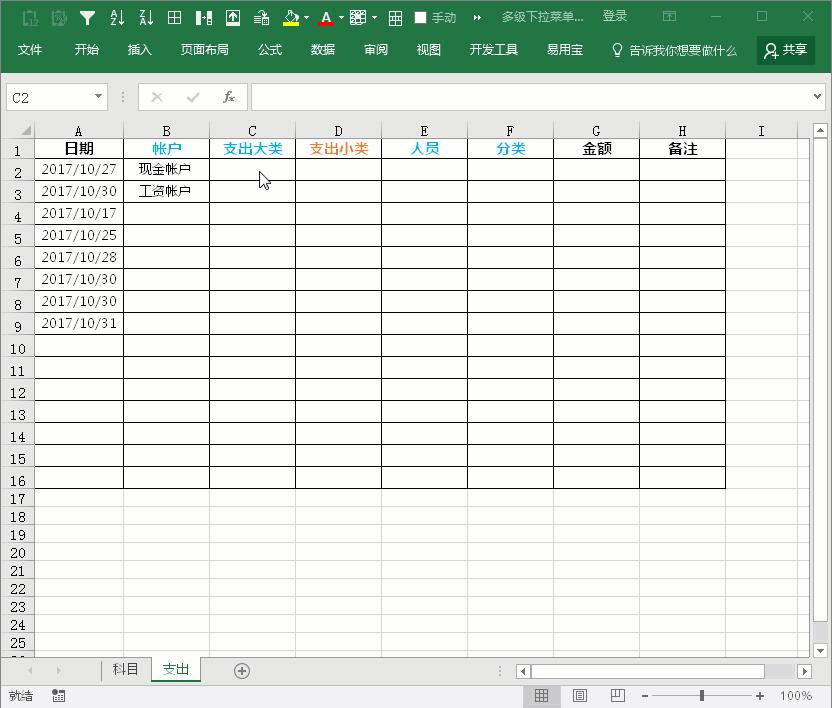Add a new worksheet with the plus button
832x708 pixels.
(x=241, y=670)
